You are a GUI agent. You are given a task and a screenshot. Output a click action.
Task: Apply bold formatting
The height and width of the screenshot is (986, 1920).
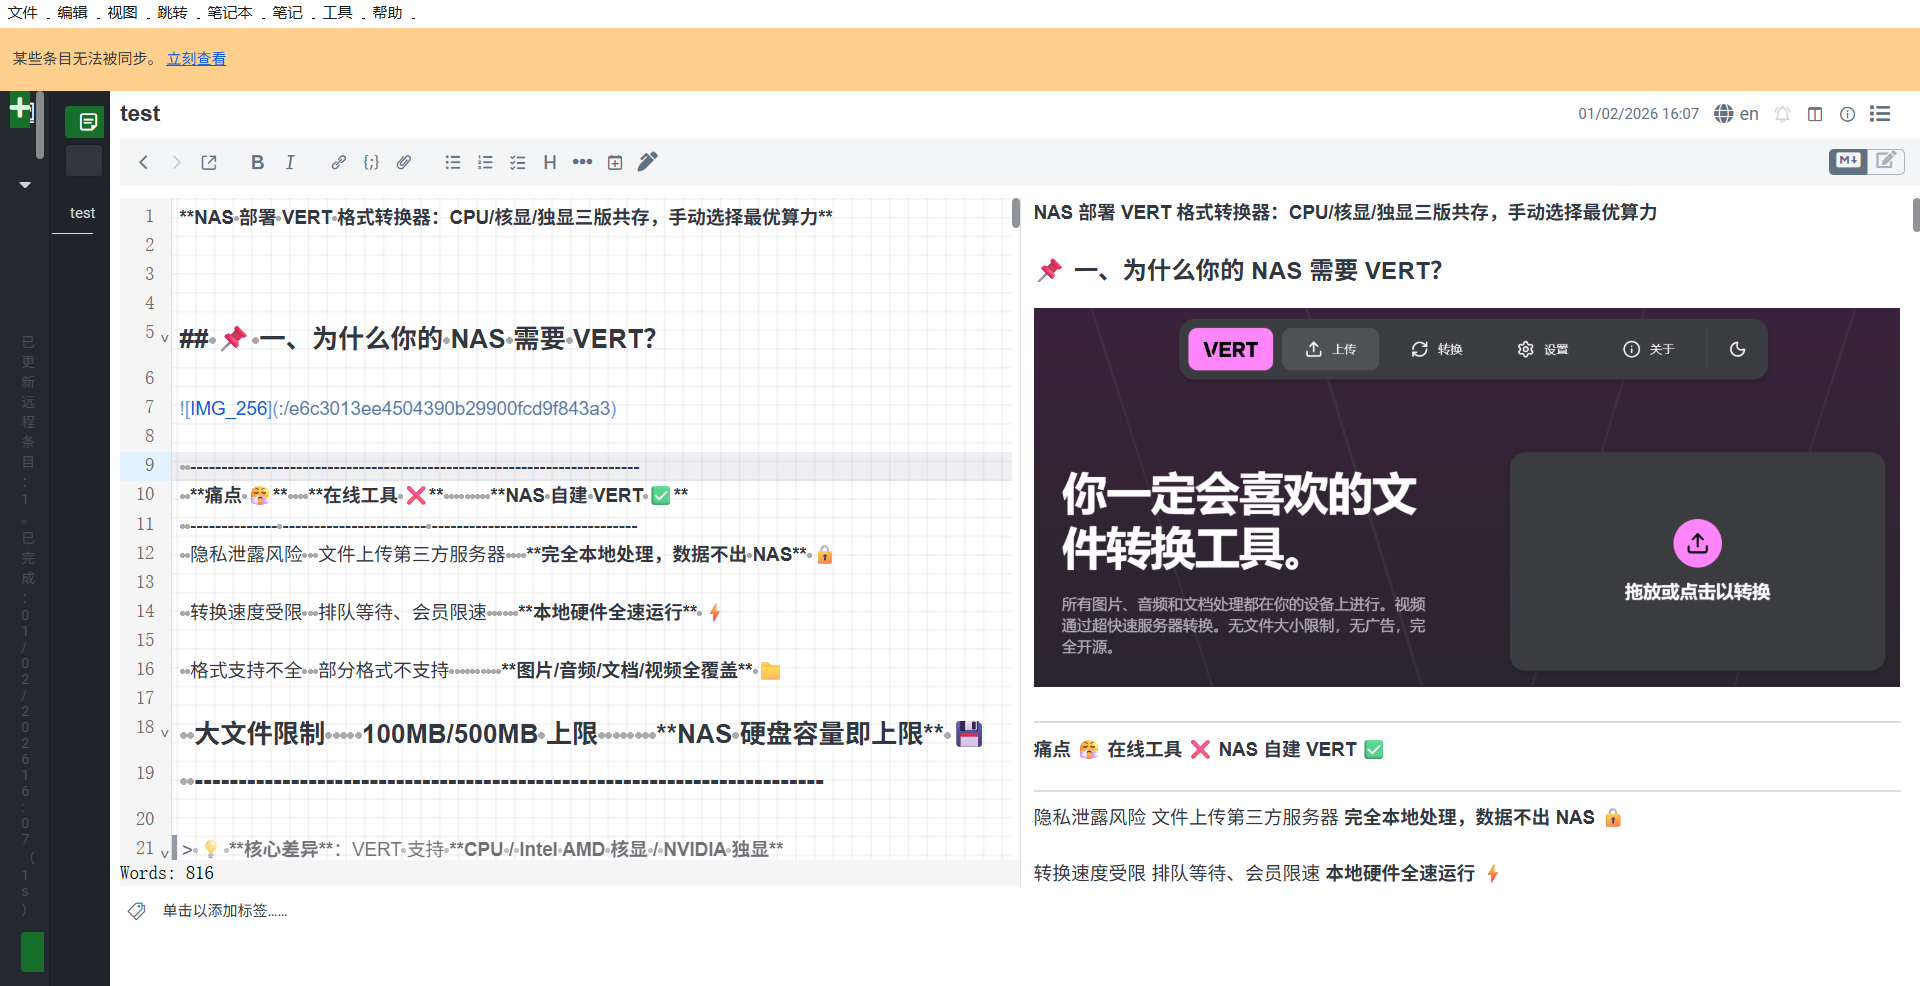[x=257, y=162]
